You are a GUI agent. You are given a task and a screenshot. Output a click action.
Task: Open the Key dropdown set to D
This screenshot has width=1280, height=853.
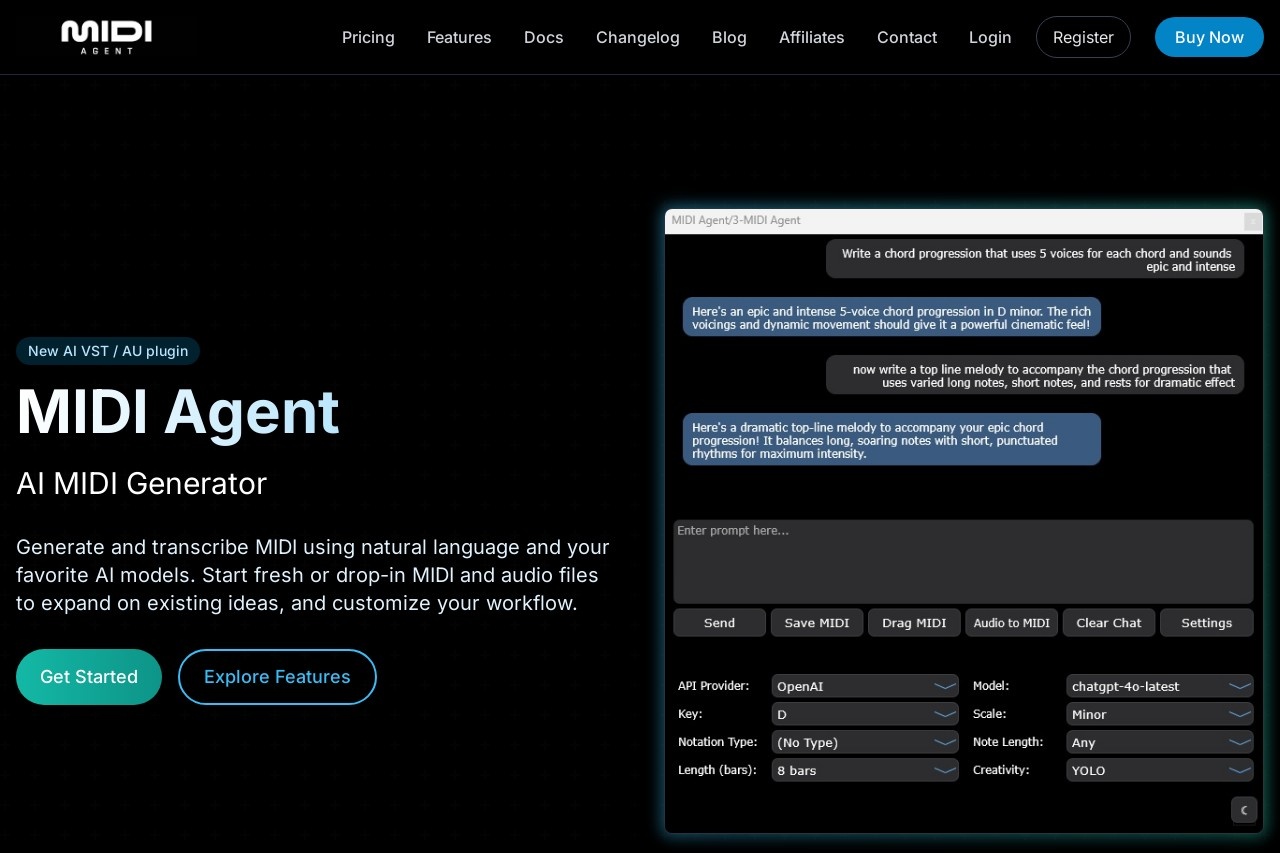pyautogui.click(x=865, y=714)
